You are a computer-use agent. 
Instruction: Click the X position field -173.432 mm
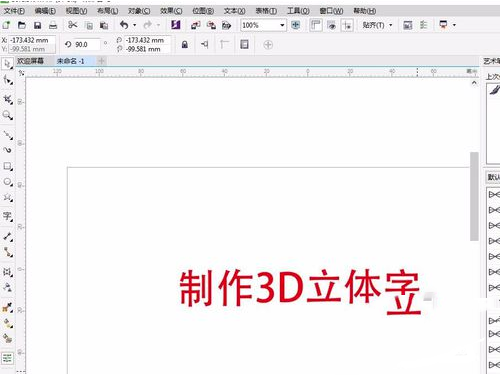[x=32, y=40]
